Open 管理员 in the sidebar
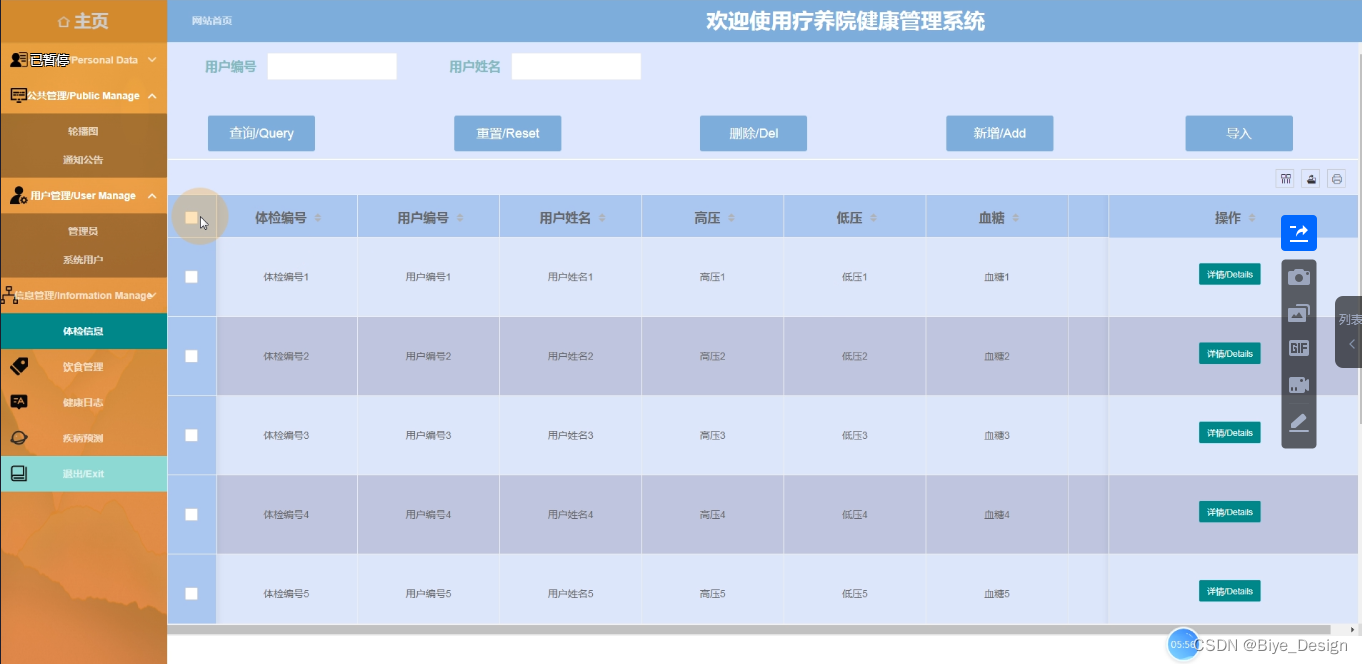The height and width of the screenshot is (664, 1362). [83, 231]
